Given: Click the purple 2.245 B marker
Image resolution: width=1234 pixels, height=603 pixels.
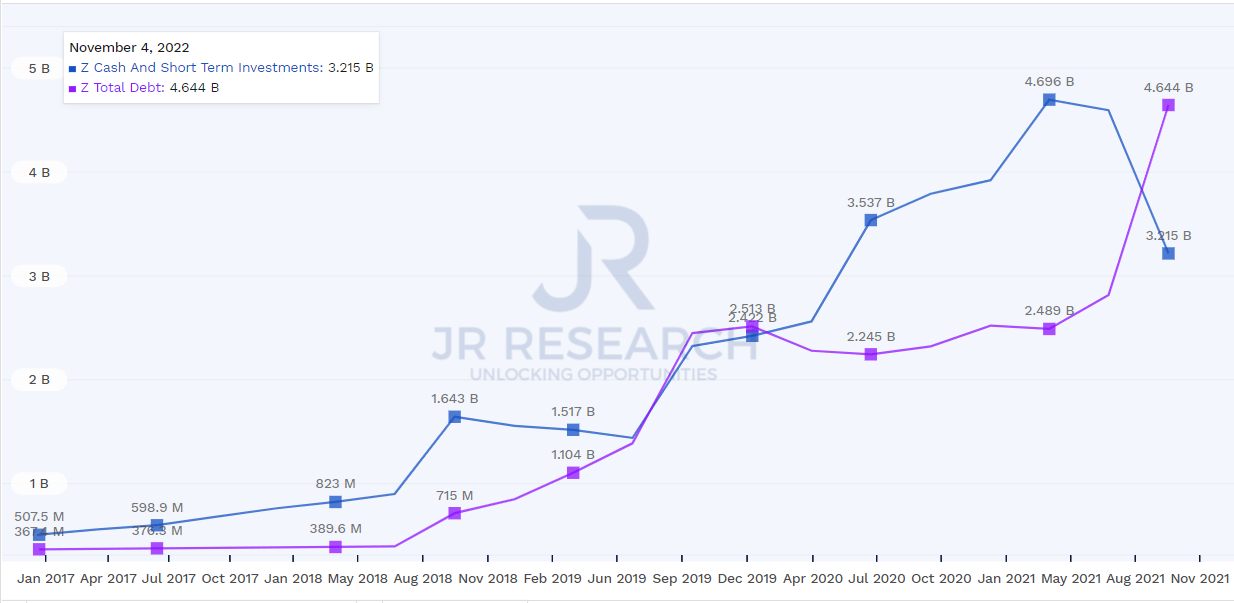Looking at the screenshot, I should tap(872, 353).
